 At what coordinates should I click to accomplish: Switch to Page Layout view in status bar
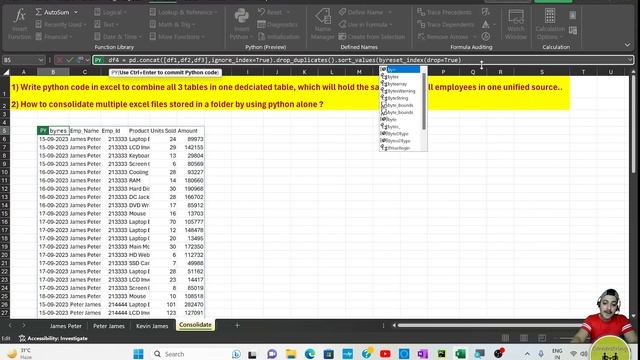[x=524, y=338]
